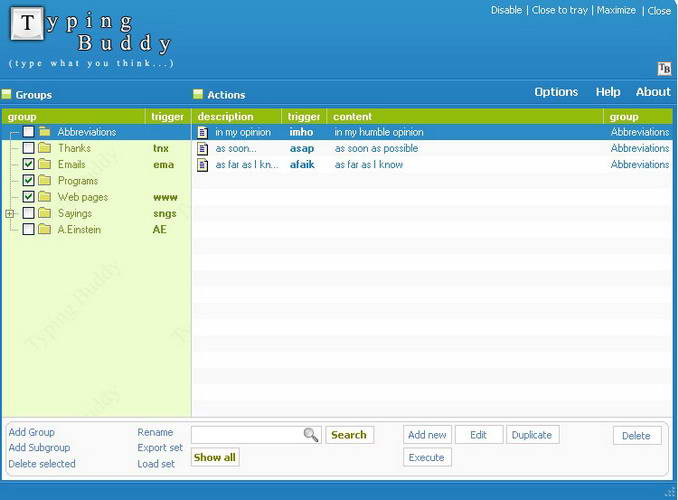
Task: Click the 'sngs' group trigger text
Action: 165,214
